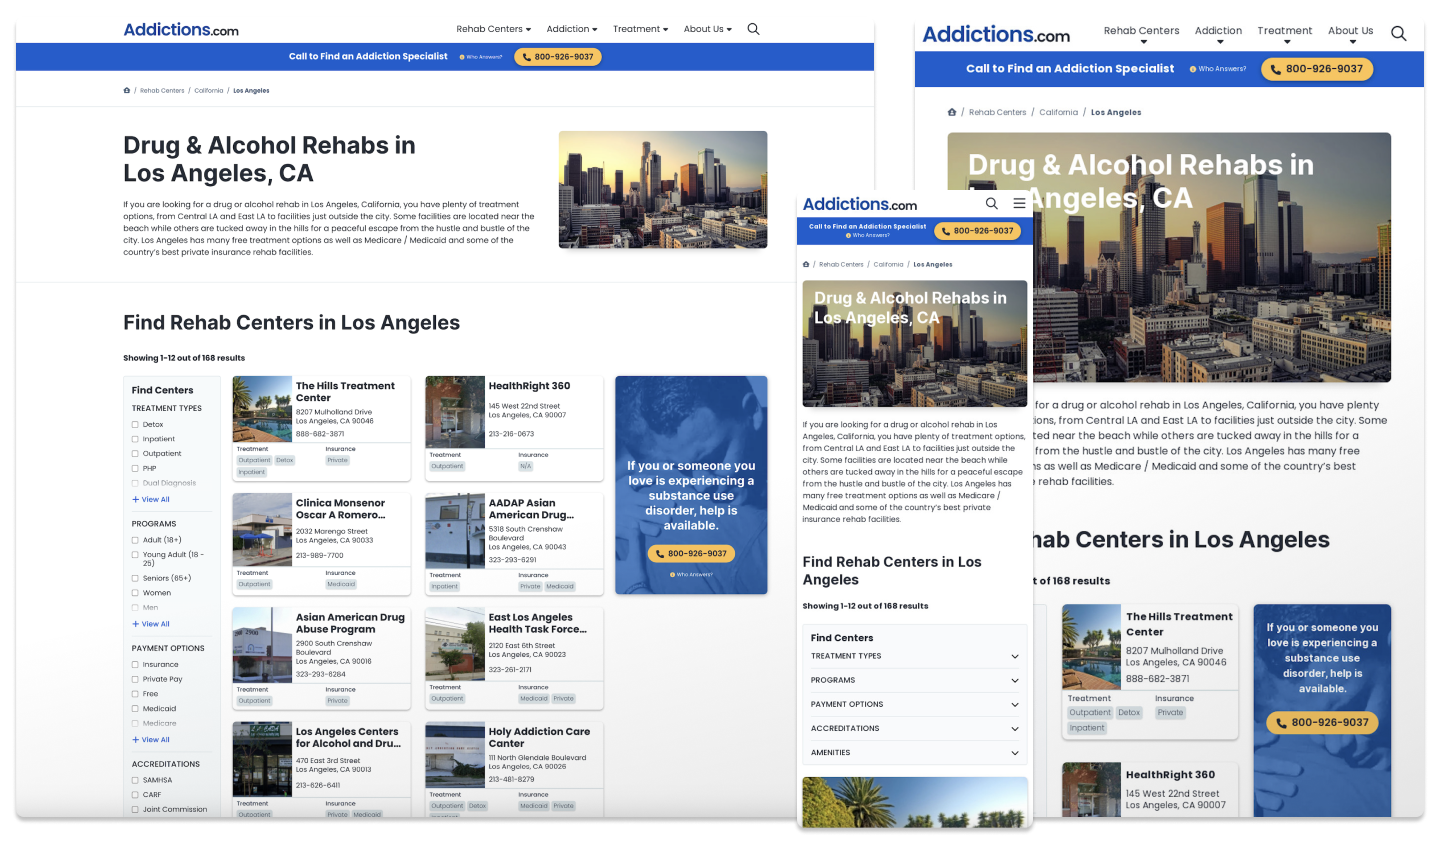Open the Treatment menu in the tablet layout
The width and height of the screenshot is (1440, 860).
point(1284,31)
